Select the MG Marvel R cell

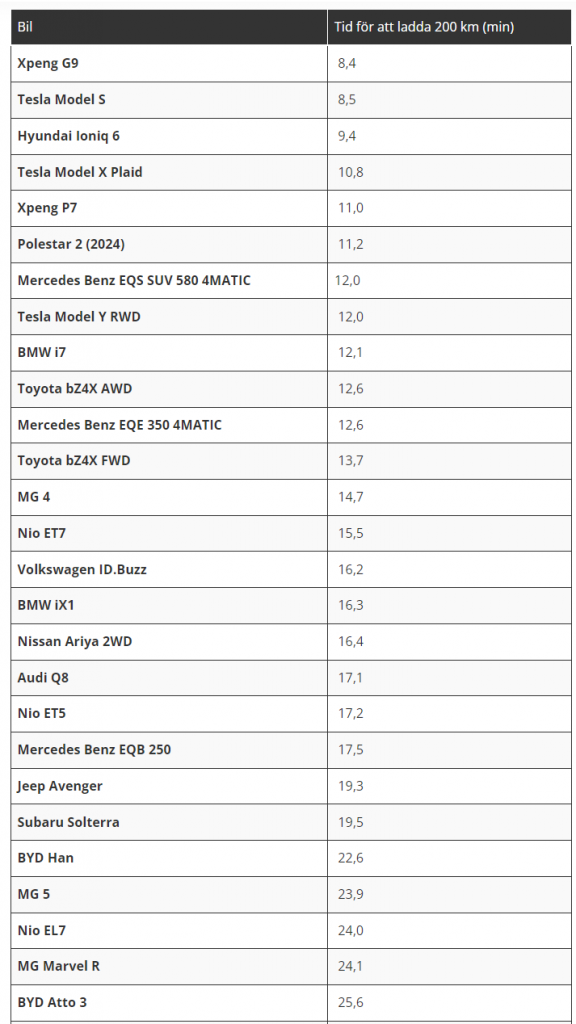coord(169,966)
